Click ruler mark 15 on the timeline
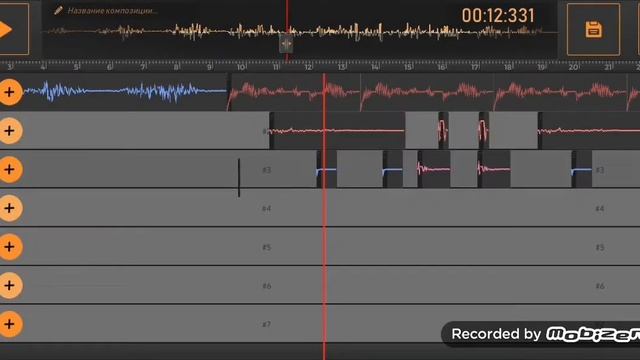The height and width of the screenshot is (360, 640). tap(408, 67)
